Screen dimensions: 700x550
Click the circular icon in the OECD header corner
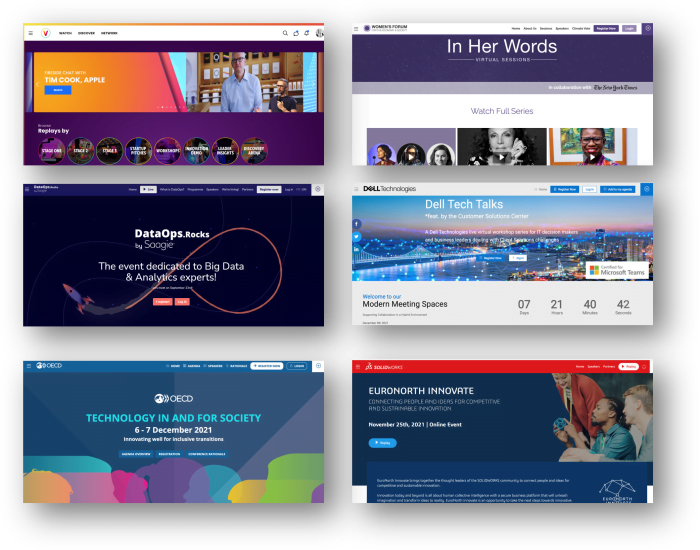[318, 366]
